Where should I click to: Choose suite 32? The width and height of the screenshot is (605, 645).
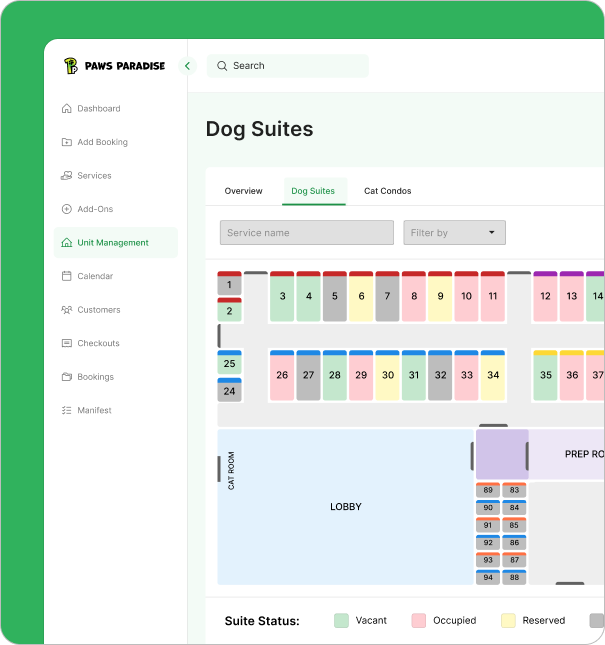tap(440, 375)
